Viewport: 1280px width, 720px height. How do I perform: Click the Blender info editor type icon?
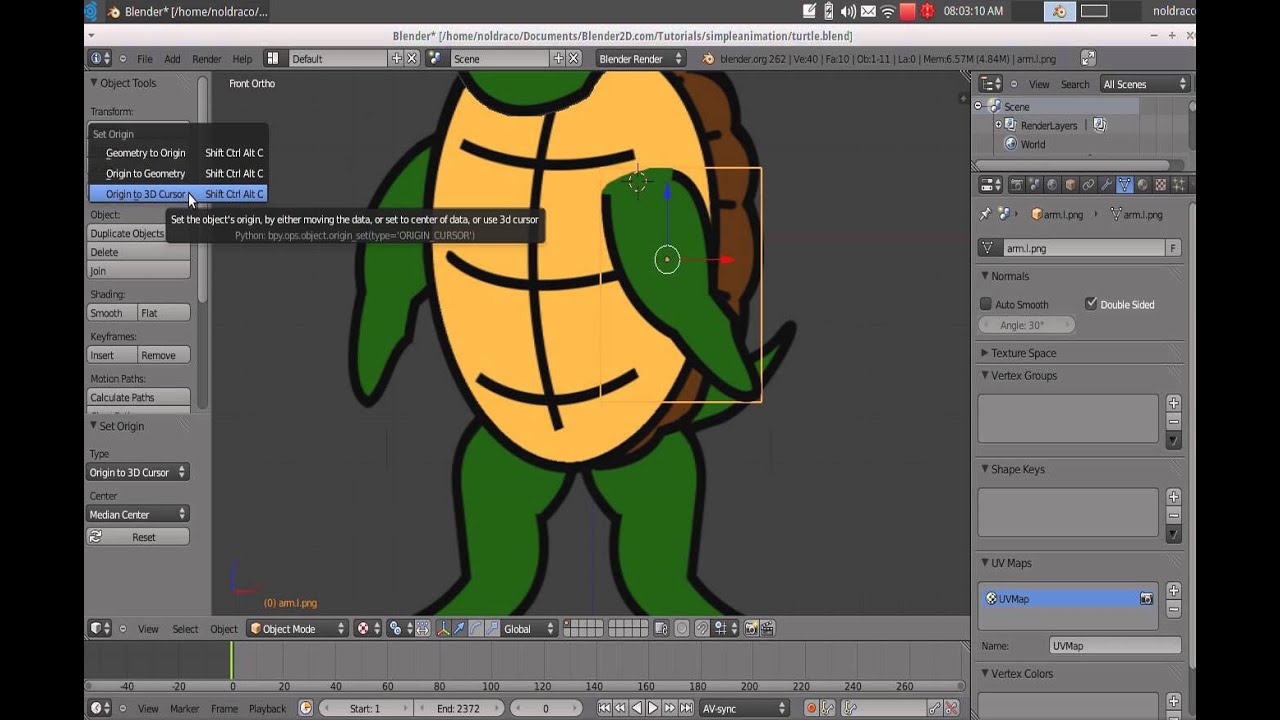[100, 59]
